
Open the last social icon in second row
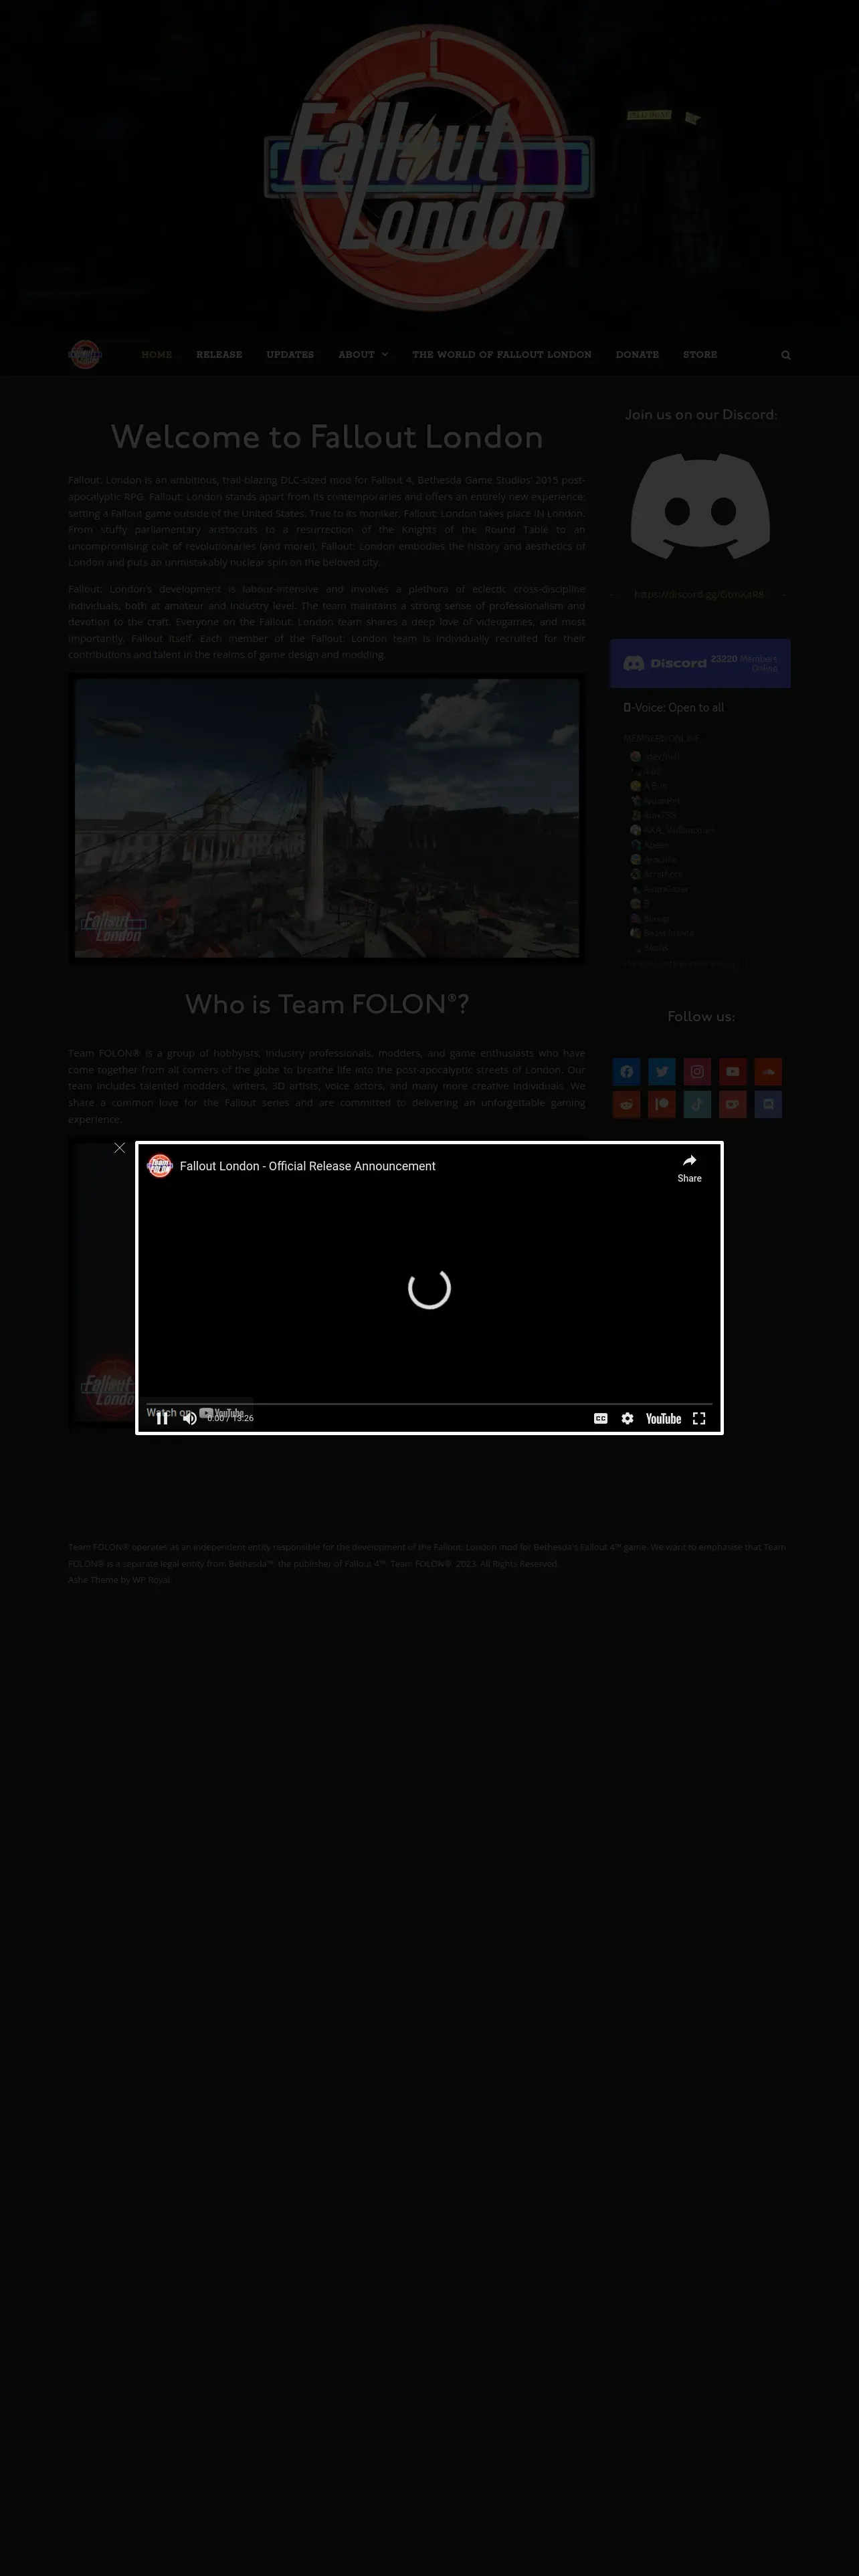(768, 1104)
